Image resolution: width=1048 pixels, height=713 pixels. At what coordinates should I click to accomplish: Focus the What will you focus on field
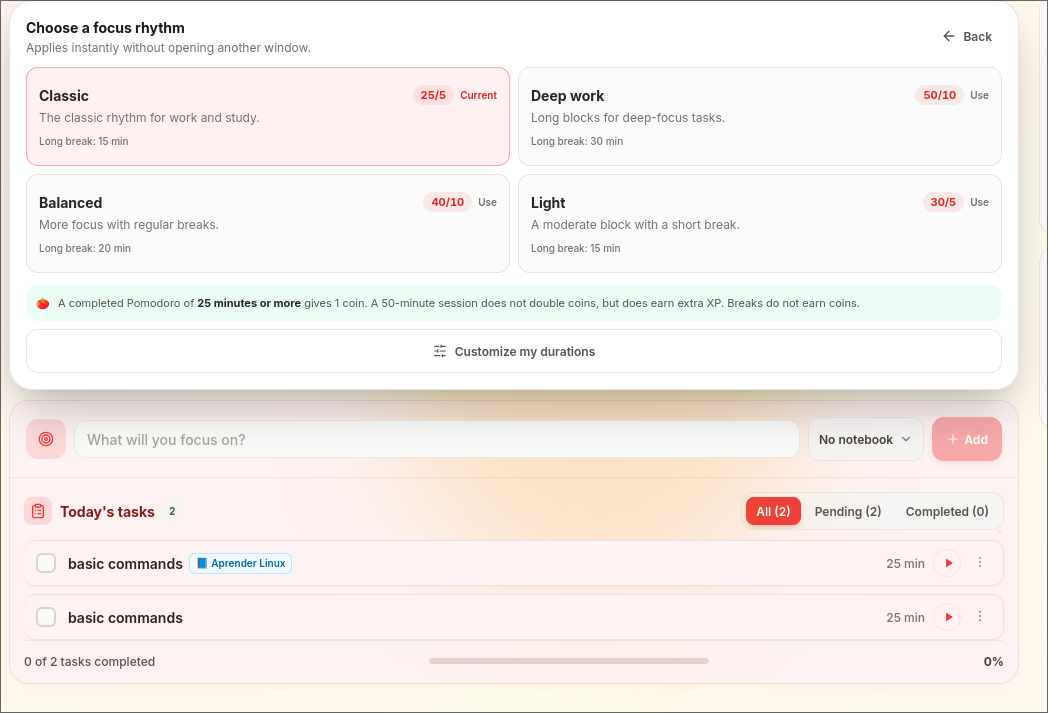tap(436, 439)
